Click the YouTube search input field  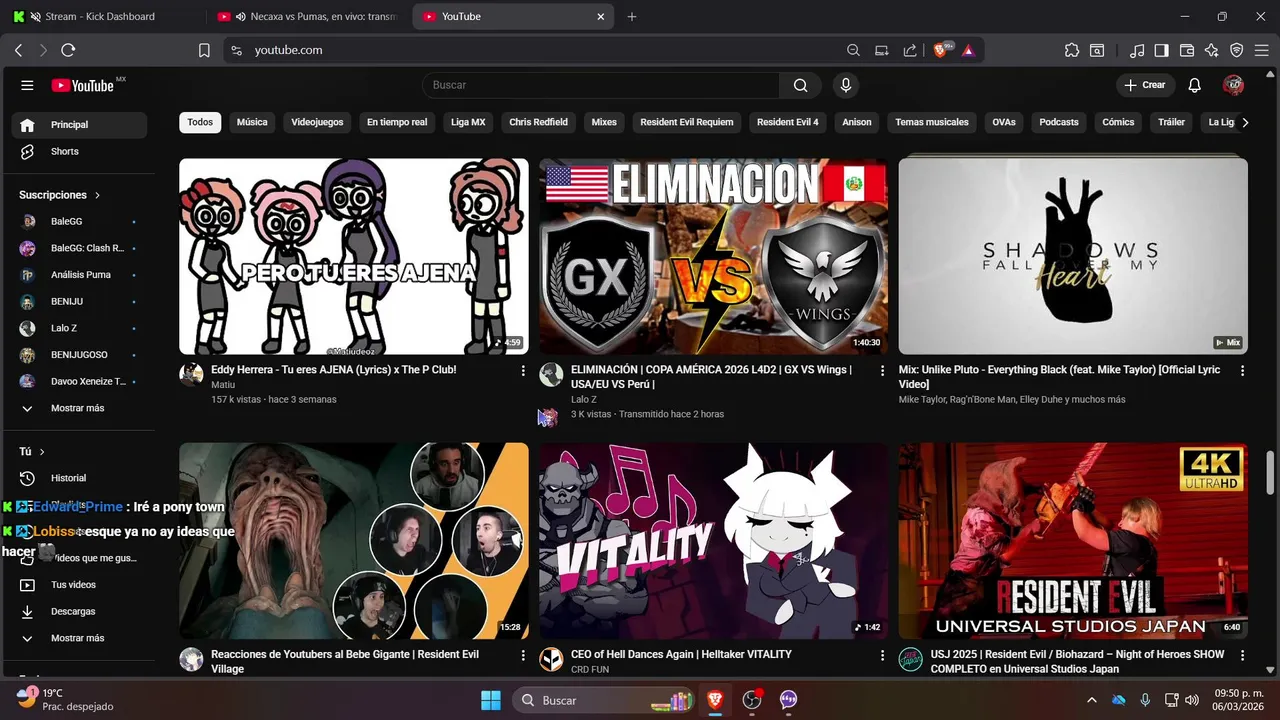point(601,85)
